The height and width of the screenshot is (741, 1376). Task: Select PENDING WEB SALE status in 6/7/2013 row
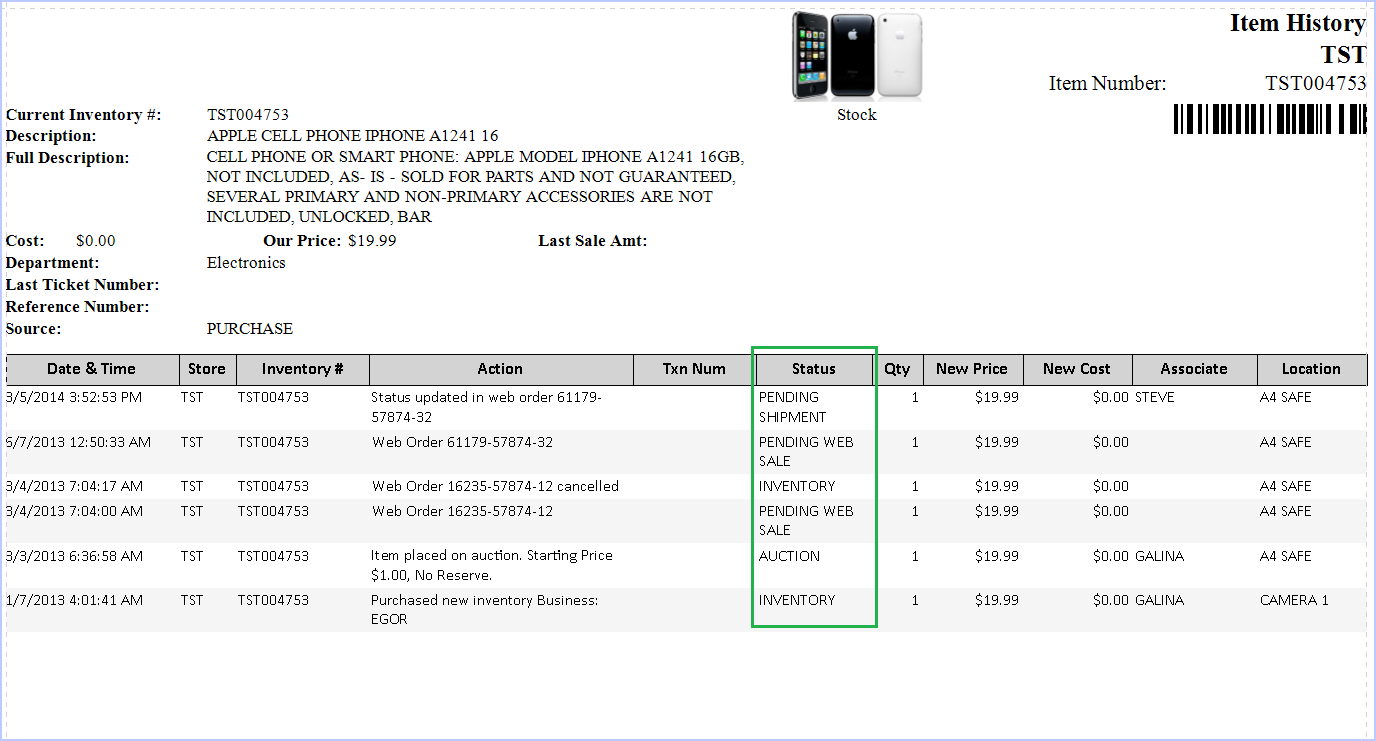(806, 451)
